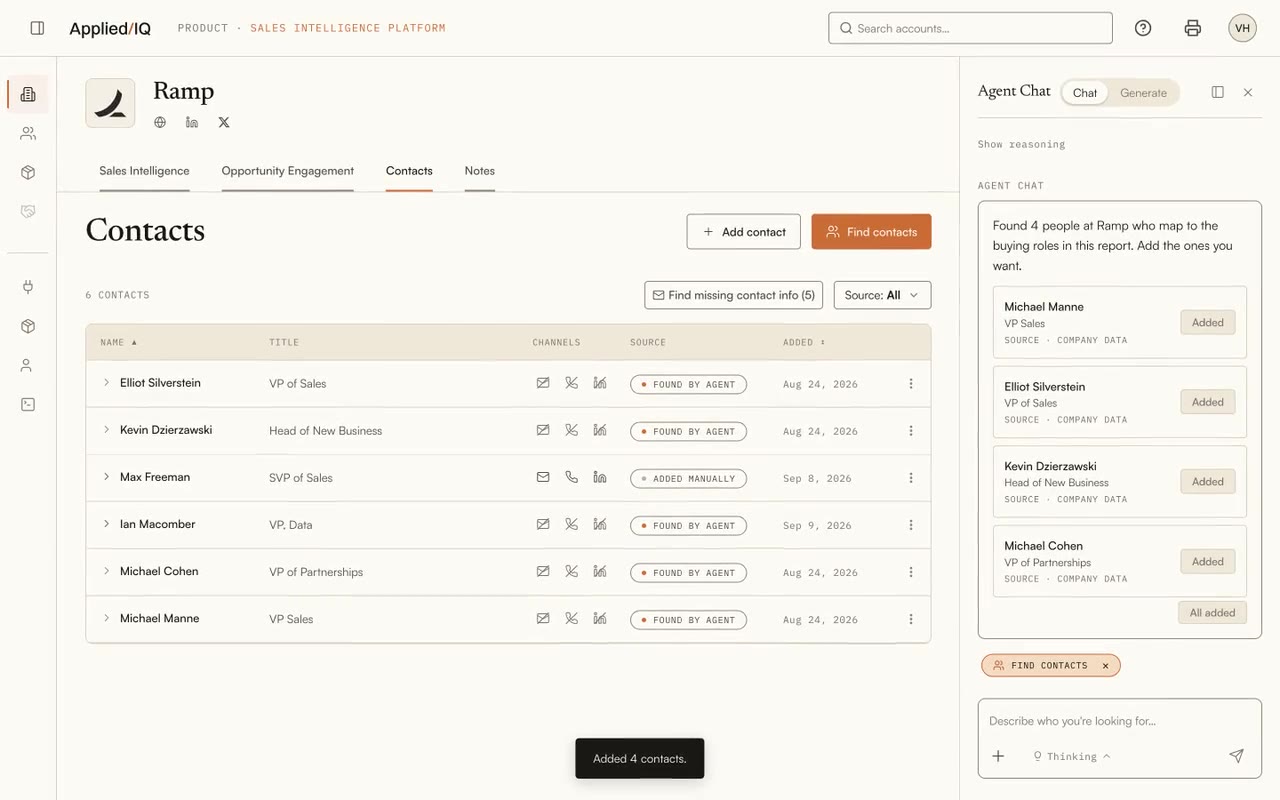Open the single user icon in sidebar
The image size is (1280, 800).
point(28,365)
